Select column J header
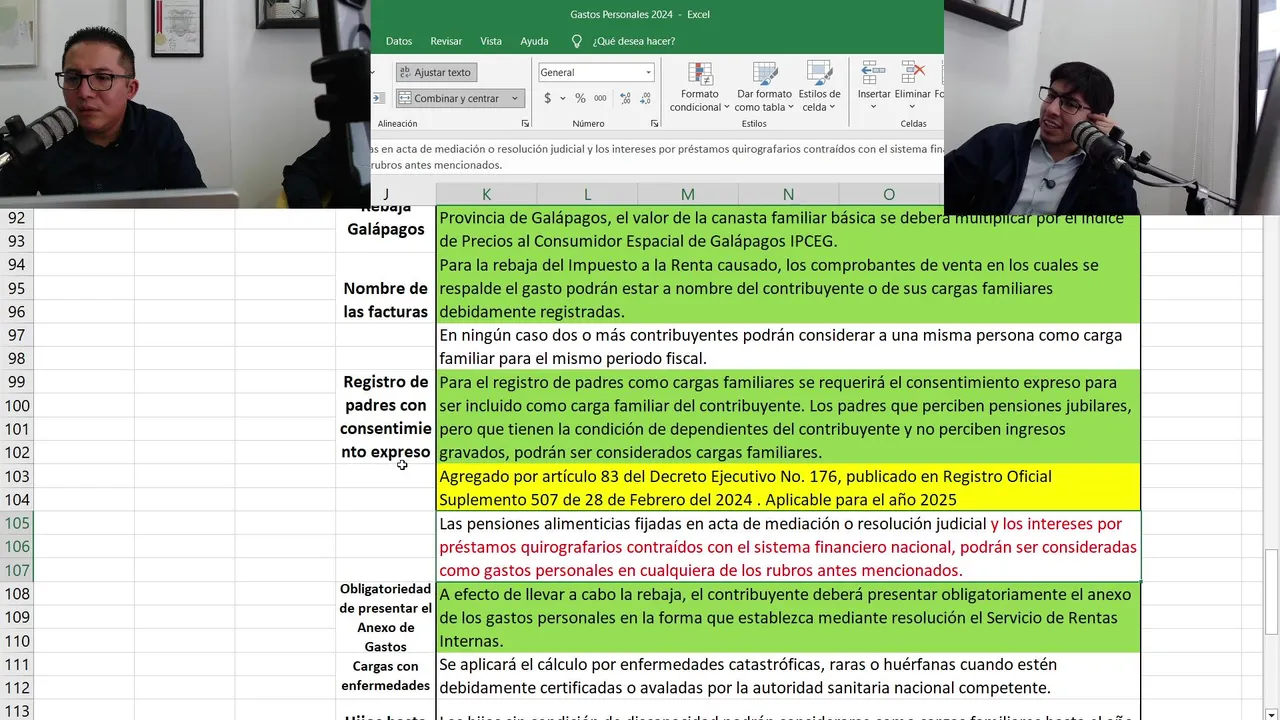 click(x=386, y=194)
